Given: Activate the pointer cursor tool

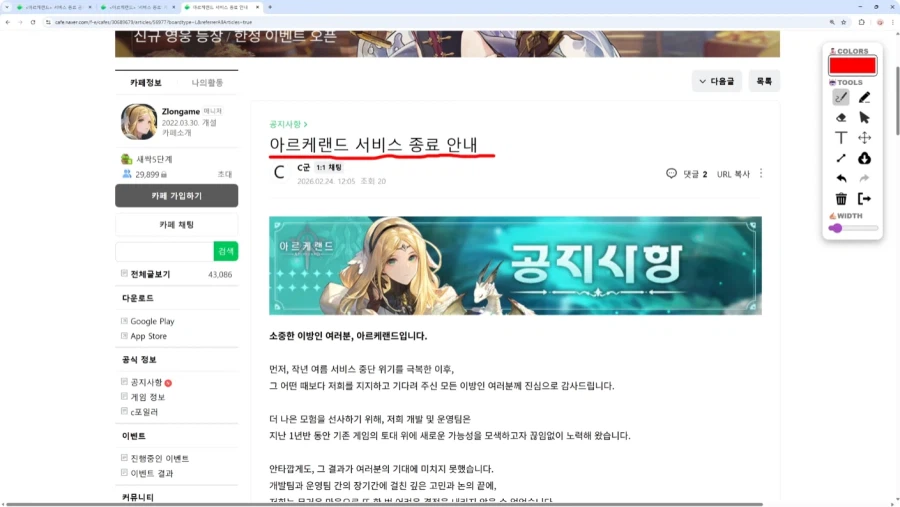Looking at the screenshot, I should [864, 118].
